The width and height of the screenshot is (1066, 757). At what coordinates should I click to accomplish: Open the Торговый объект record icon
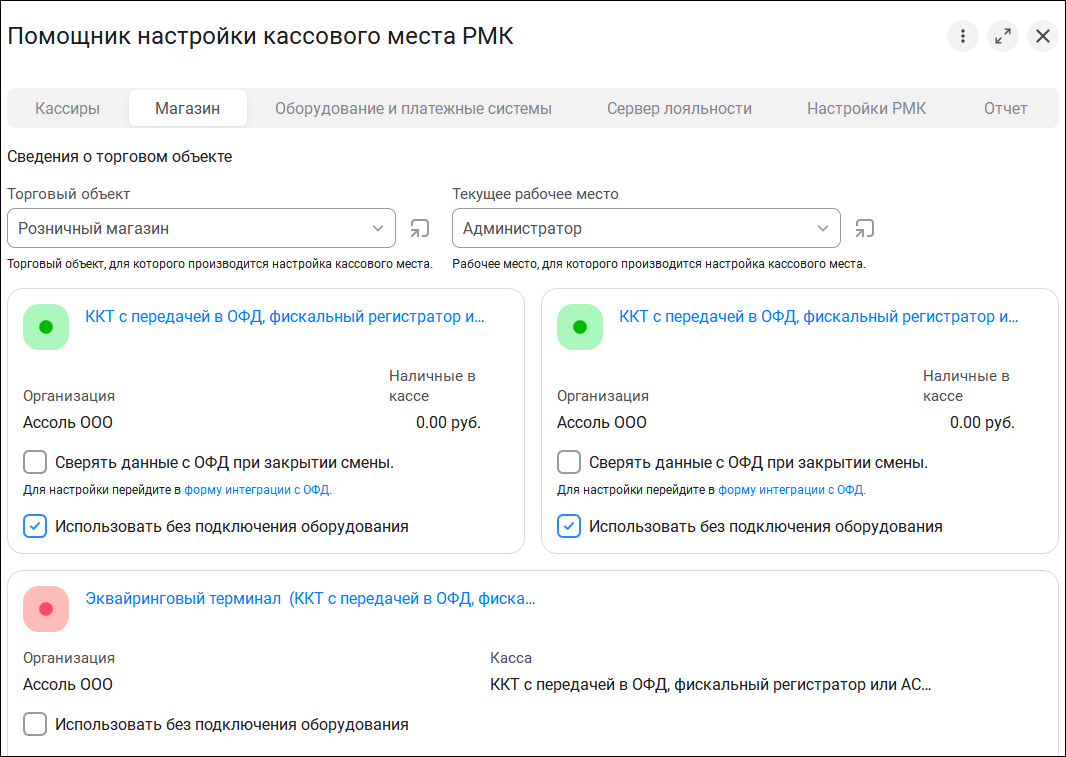pos(420,228)
